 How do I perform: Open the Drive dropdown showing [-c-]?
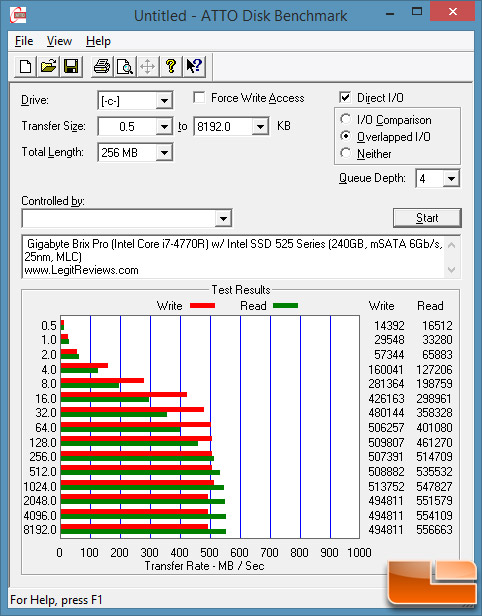pyautogui.click(x=164, y=101)
